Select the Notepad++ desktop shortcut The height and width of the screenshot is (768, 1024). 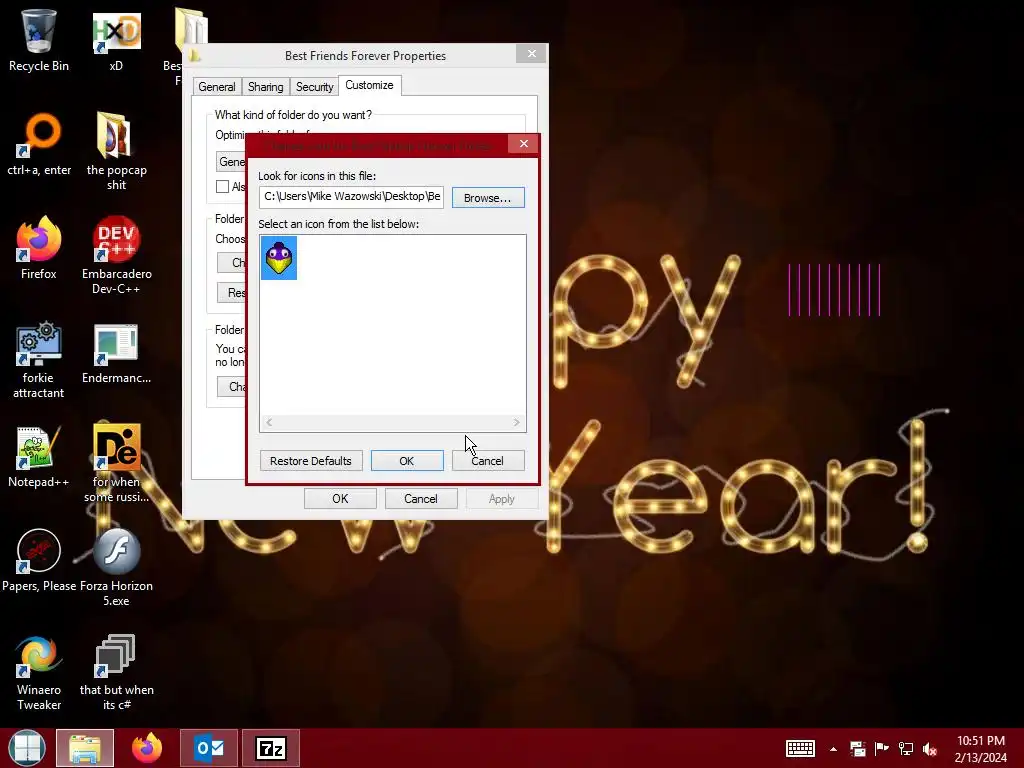coord(39,457)
